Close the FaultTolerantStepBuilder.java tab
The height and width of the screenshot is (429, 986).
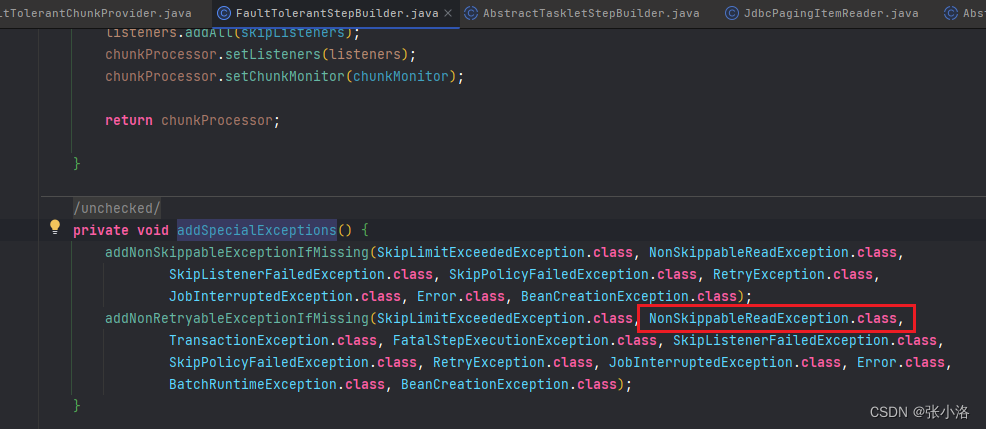[447, 13]
